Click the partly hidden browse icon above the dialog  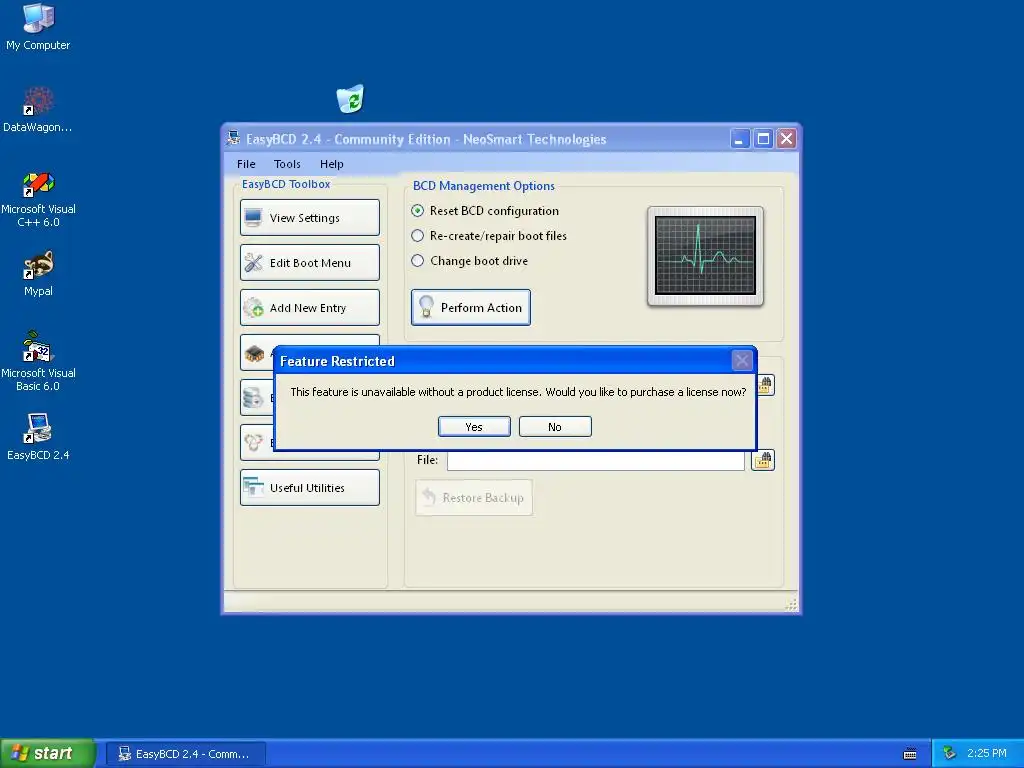coord(765,385)
